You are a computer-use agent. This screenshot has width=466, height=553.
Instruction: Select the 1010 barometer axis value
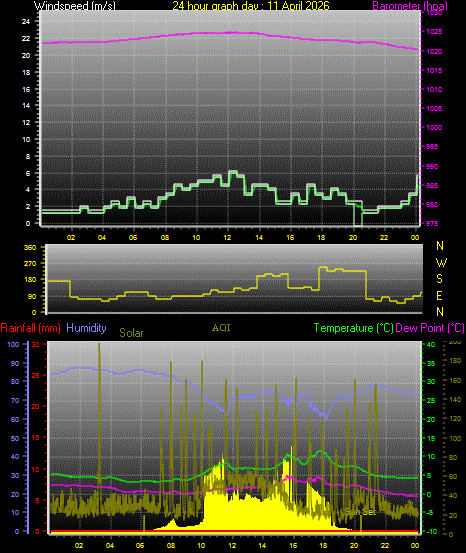click(434, 90)
